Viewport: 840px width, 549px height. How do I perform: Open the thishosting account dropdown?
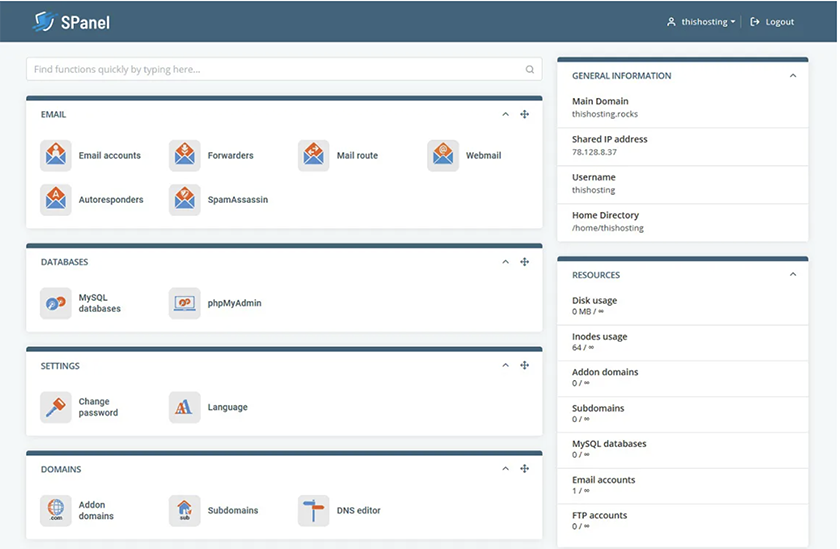coord(708,22)
